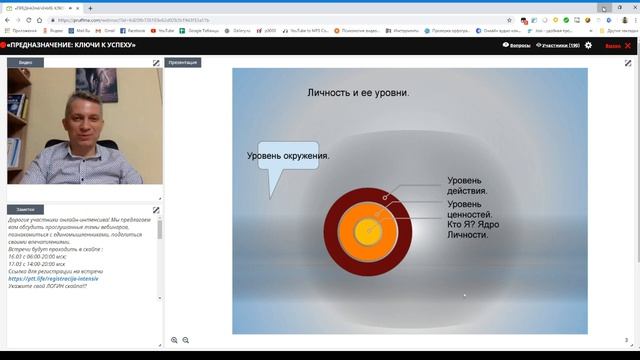Screen dimensions: 640x360
Task: Open the Gmail bookmark
Action: click(105, 31)
